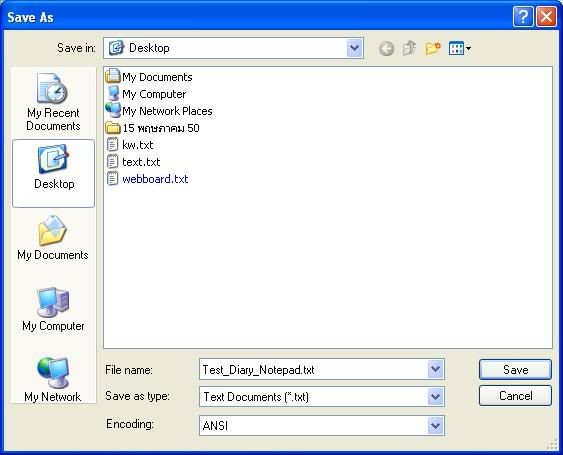Viewport: 563px width, 455px height.
Task: Go up one folder level icon
Action: pyautogui.click(x=409, y=48)
